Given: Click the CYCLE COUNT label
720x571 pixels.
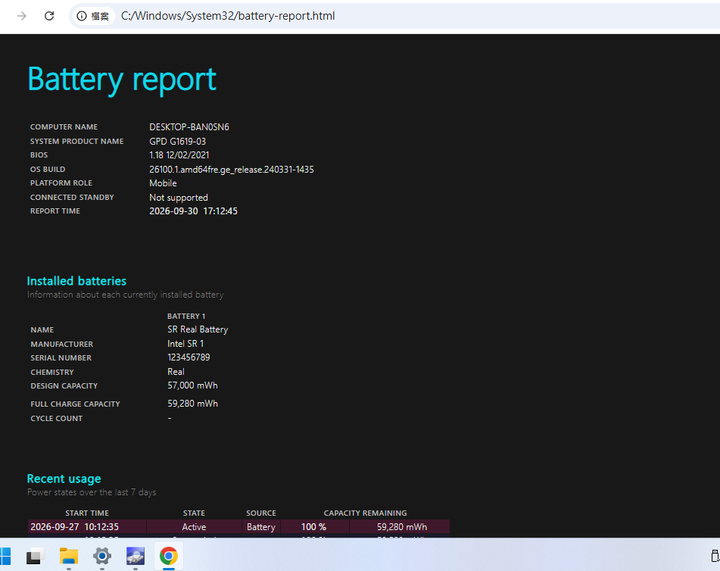Looking at the screenshot, I should click(56, 419).
